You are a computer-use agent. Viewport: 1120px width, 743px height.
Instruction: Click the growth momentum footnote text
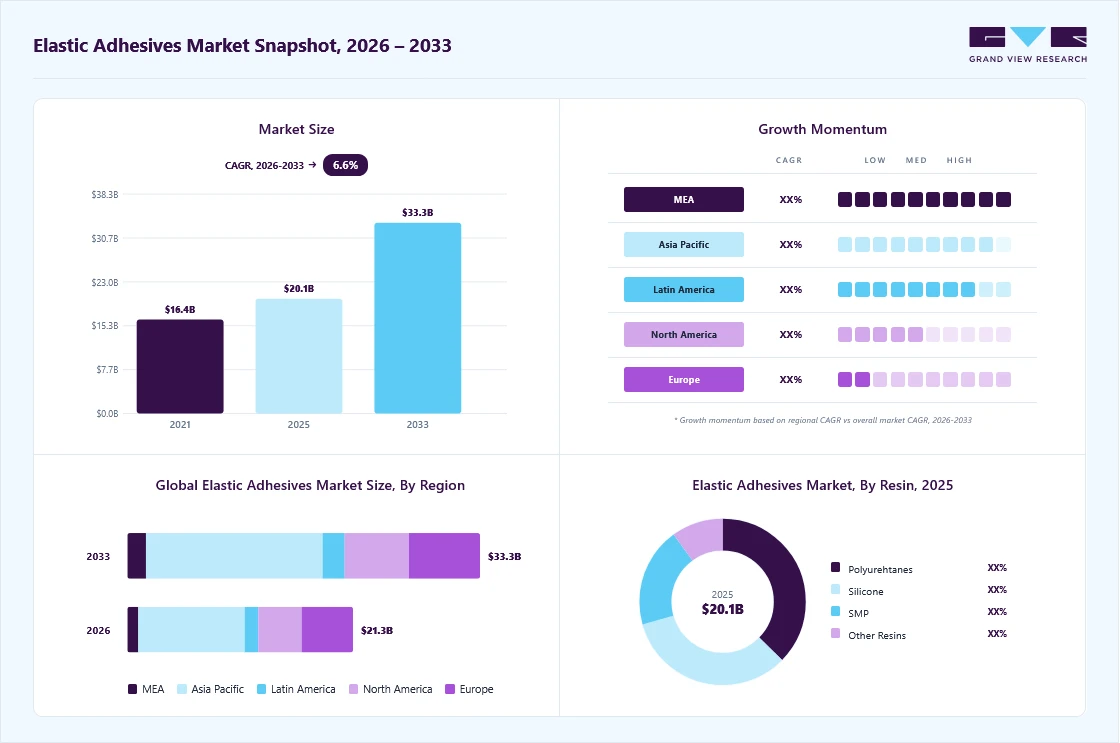click(x=823, y=420)
